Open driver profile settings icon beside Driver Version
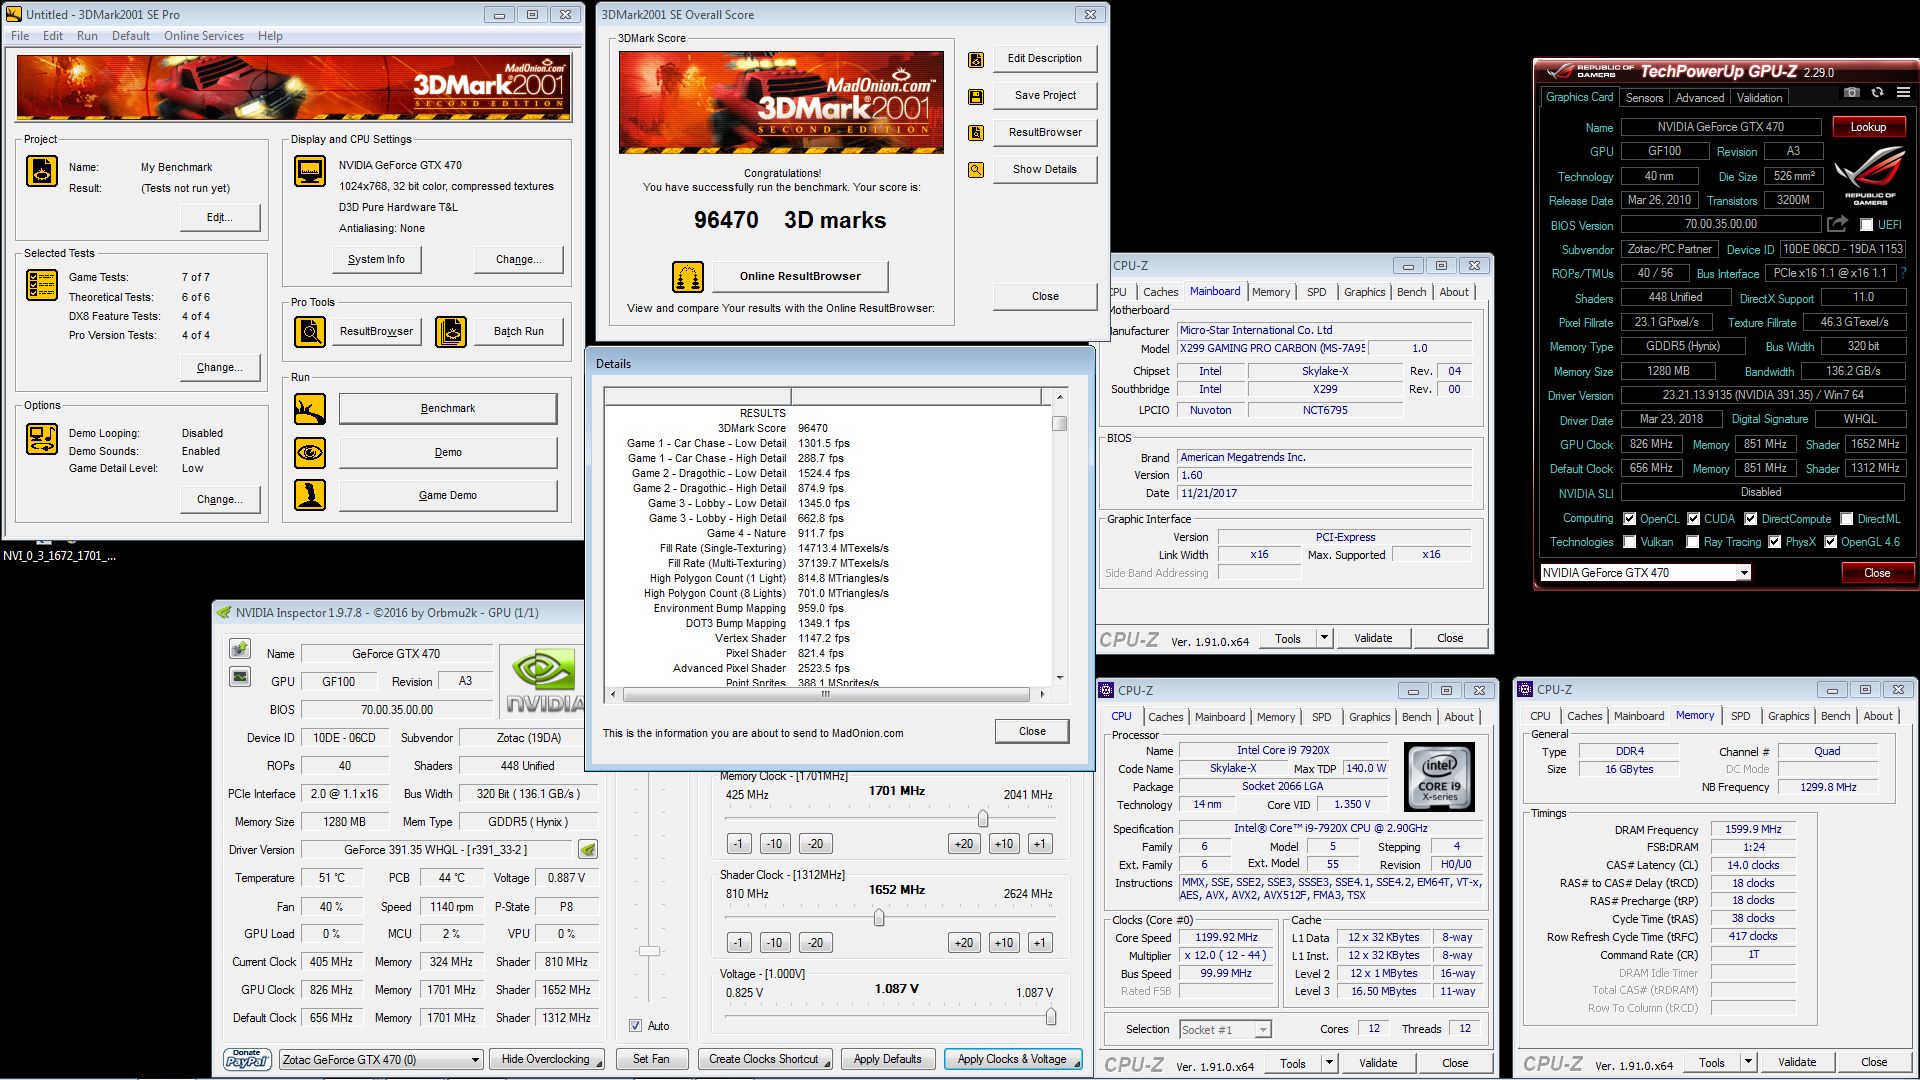 588,850
